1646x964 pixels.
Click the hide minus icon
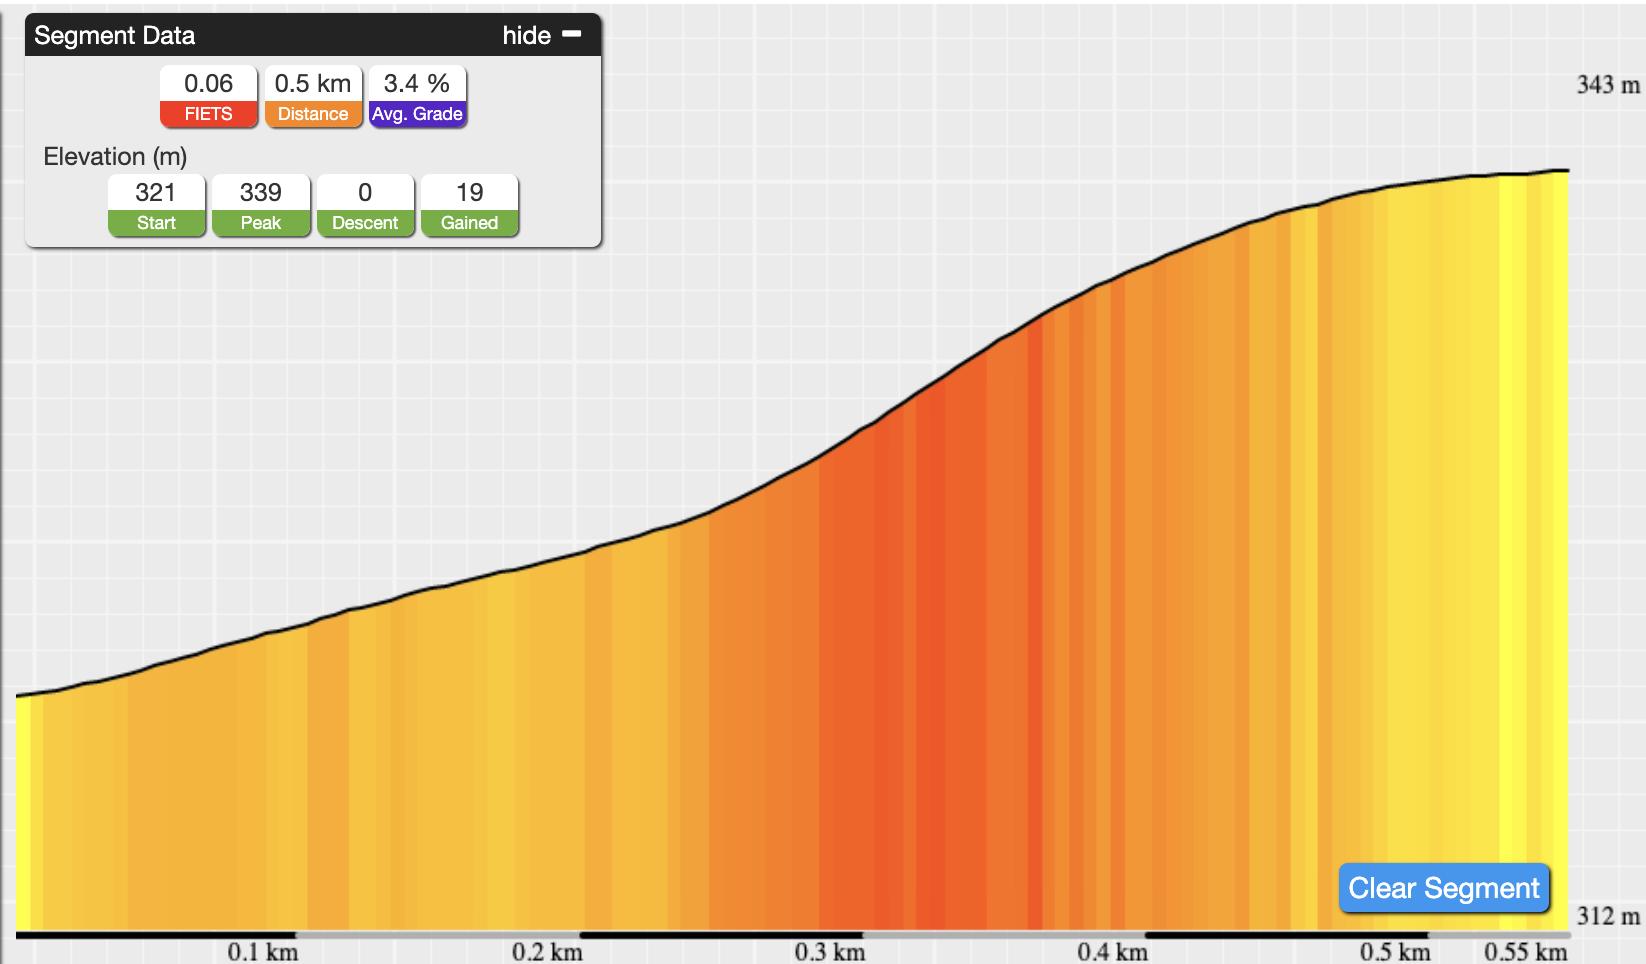coord(572,34)
